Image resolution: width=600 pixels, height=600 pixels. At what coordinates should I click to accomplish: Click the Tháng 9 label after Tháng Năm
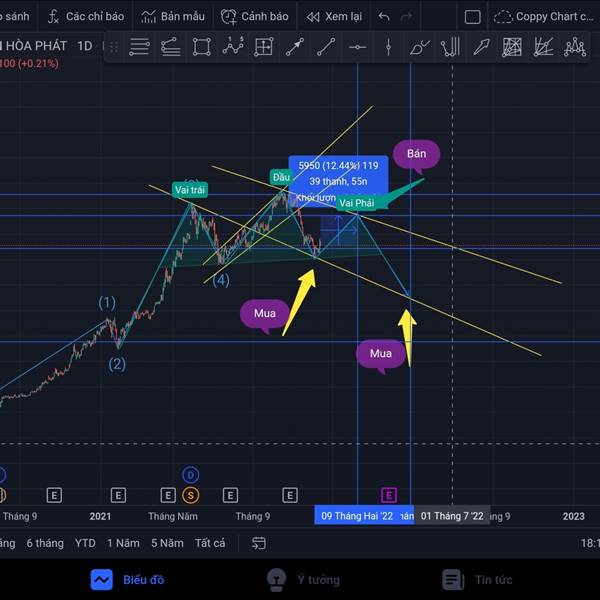(x=253, y=516)
